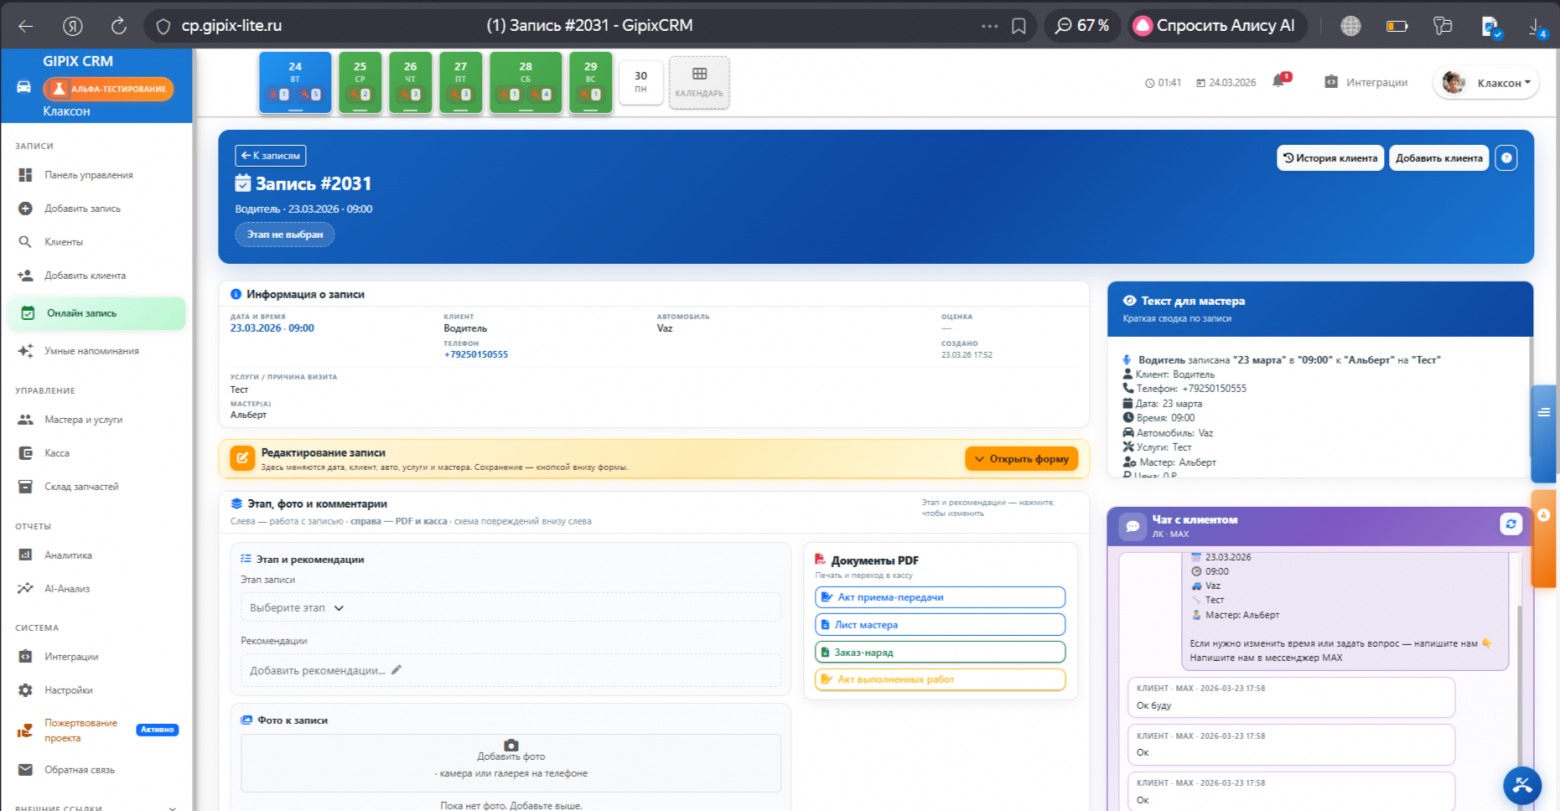Reload the page with browser refresh
The width and height of the screenshot is (1560, 811).
[118, 26]
